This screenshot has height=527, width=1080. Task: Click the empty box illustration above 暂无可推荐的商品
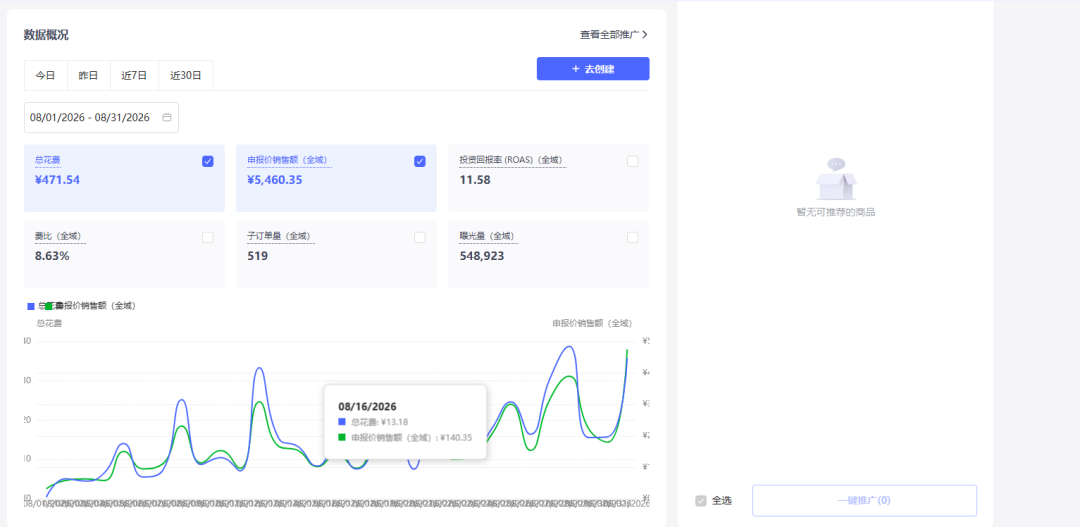point(835,178)
